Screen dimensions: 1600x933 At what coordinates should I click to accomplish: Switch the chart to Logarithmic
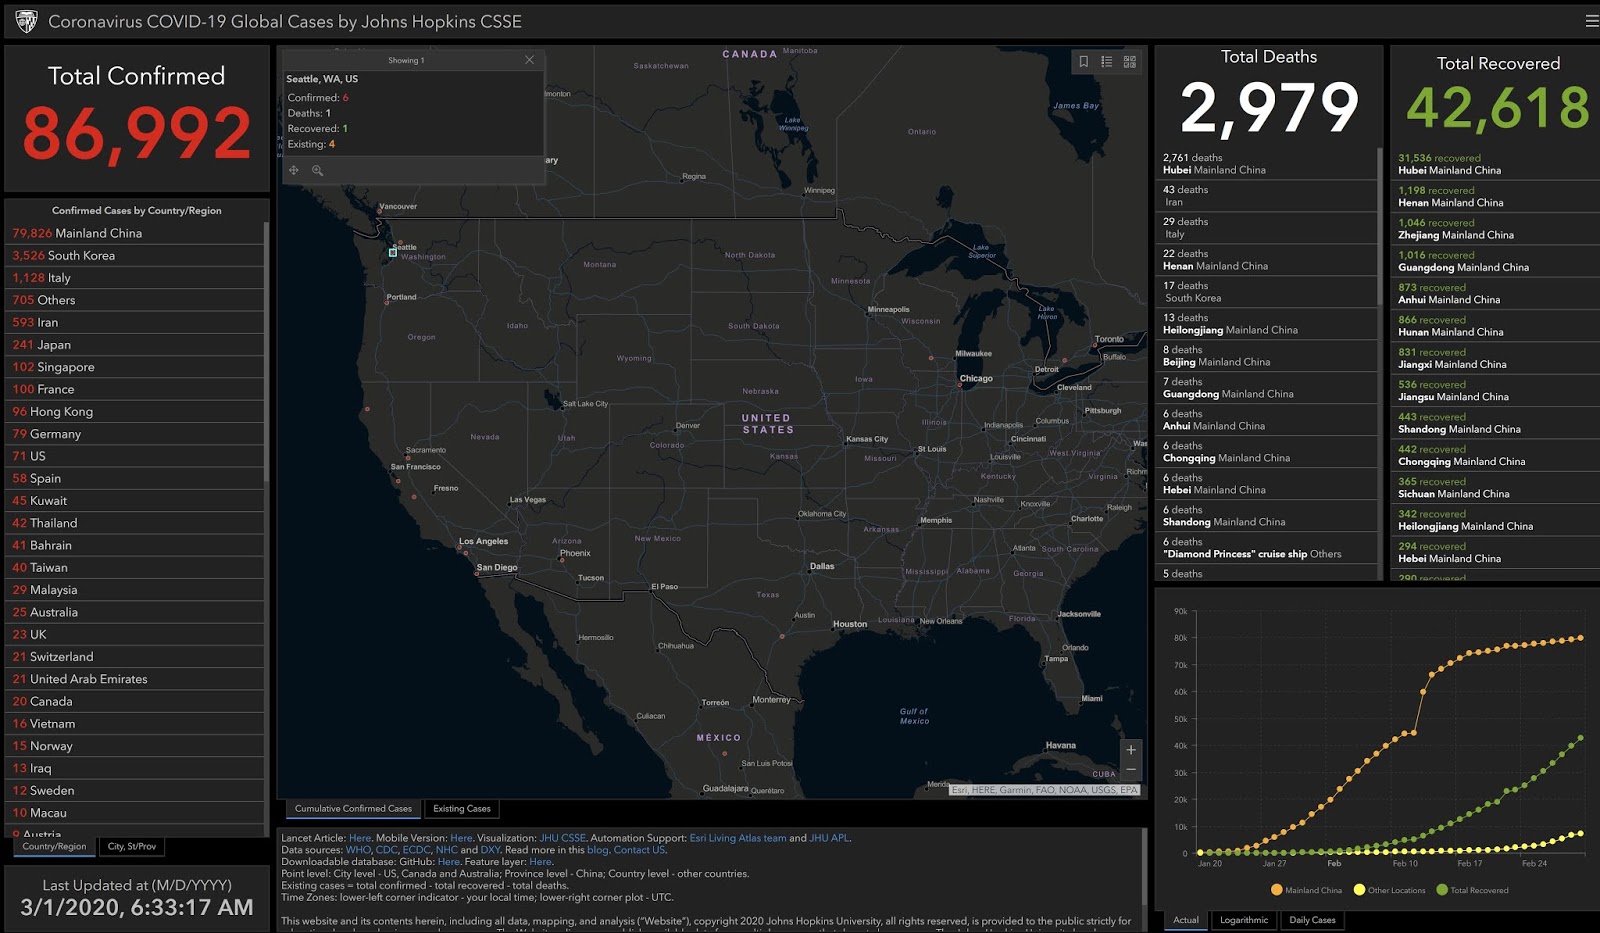1244,920
